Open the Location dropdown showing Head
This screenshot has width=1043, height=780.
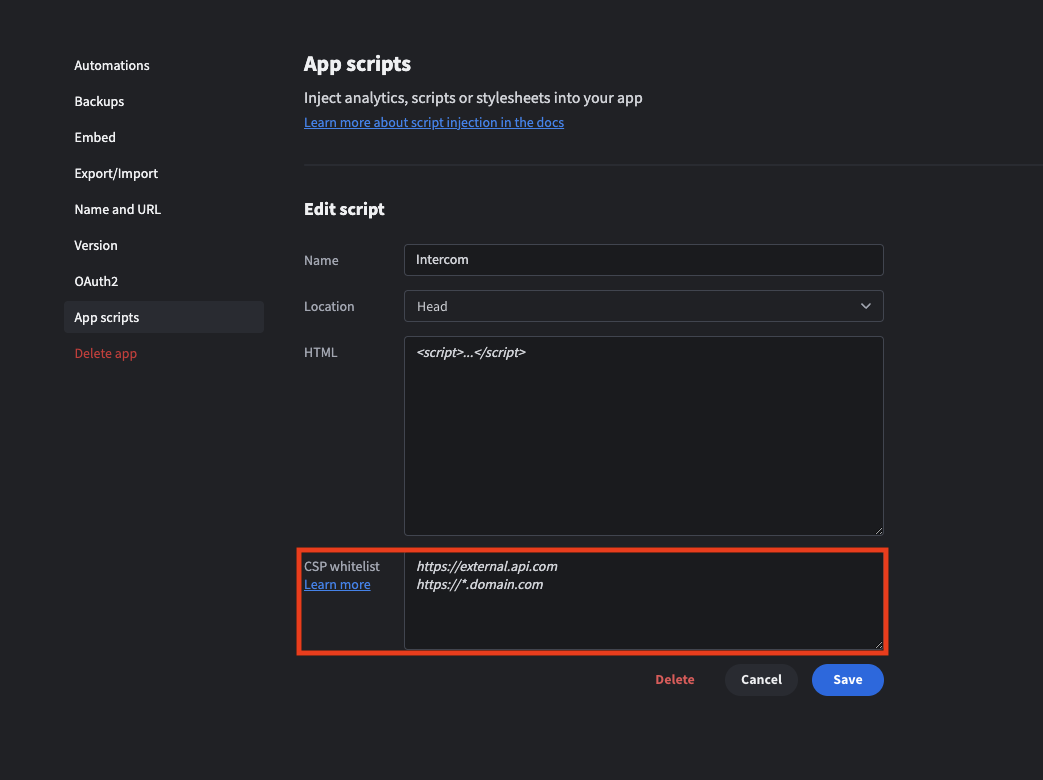point(643,306)
